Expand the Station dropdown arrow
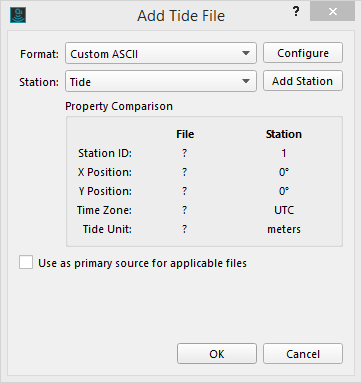This screenshot has width=362, height=383. pos(246,81)
